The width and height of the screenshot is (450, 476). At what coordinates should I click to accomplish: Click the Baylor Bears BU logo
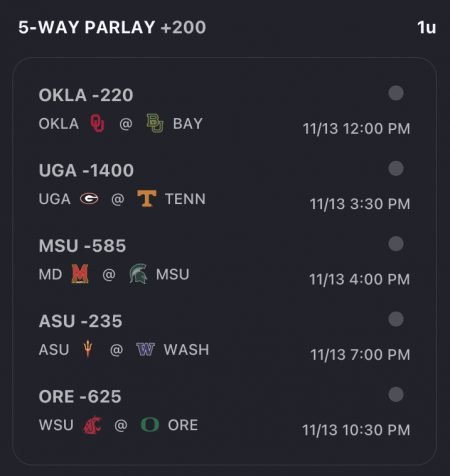click(155, 123)
